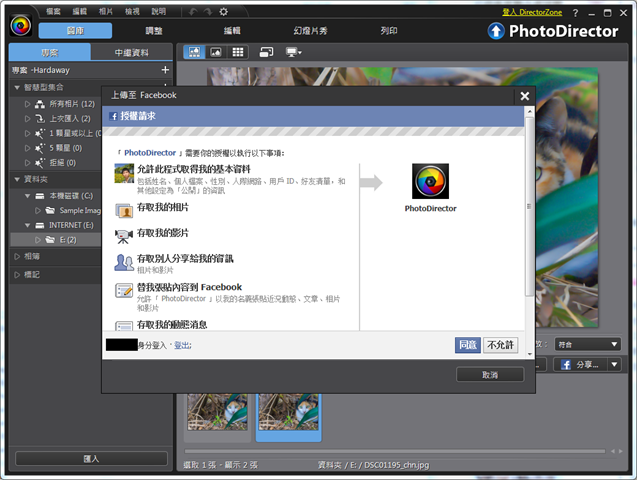This screenshot has height=480, width=637.
Task: Collapse the smart collections (智慧型集合) section
Action: pos(17,88)
